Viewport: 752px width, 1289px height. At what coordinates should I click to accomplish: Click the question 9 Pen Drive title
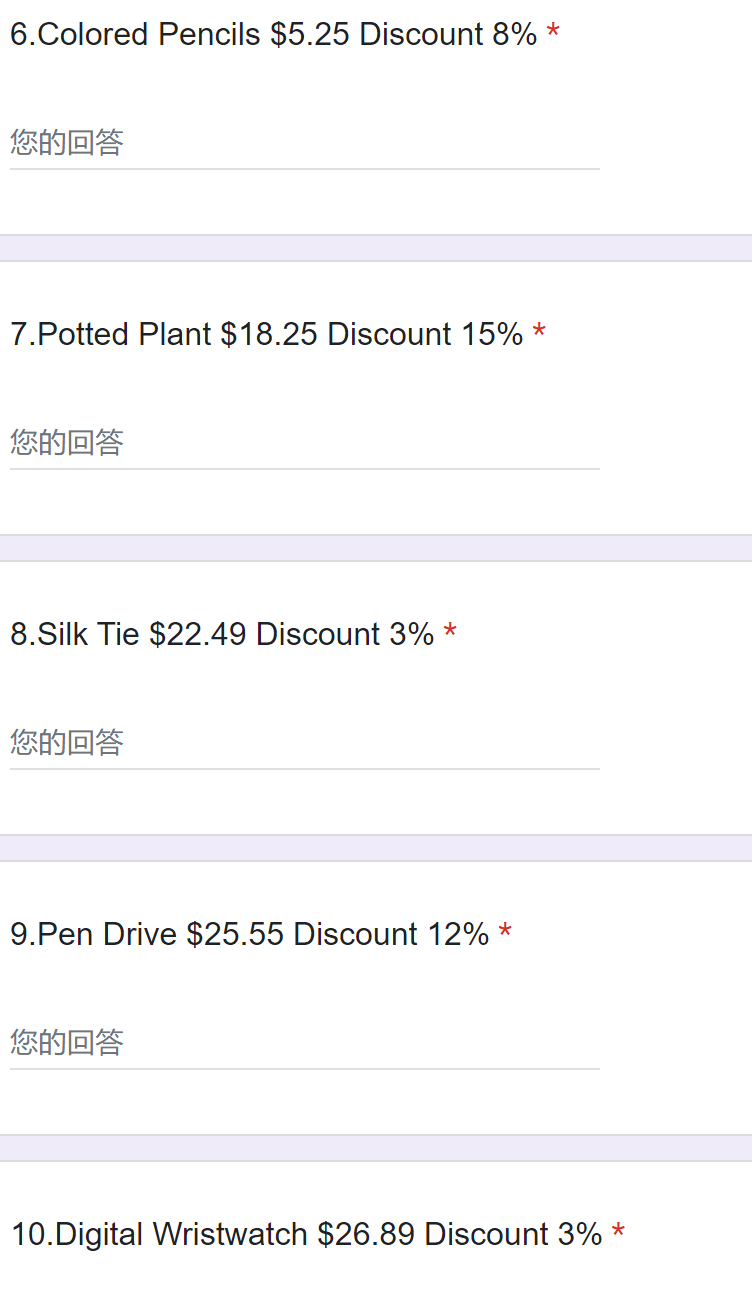[x=249, y=934]
